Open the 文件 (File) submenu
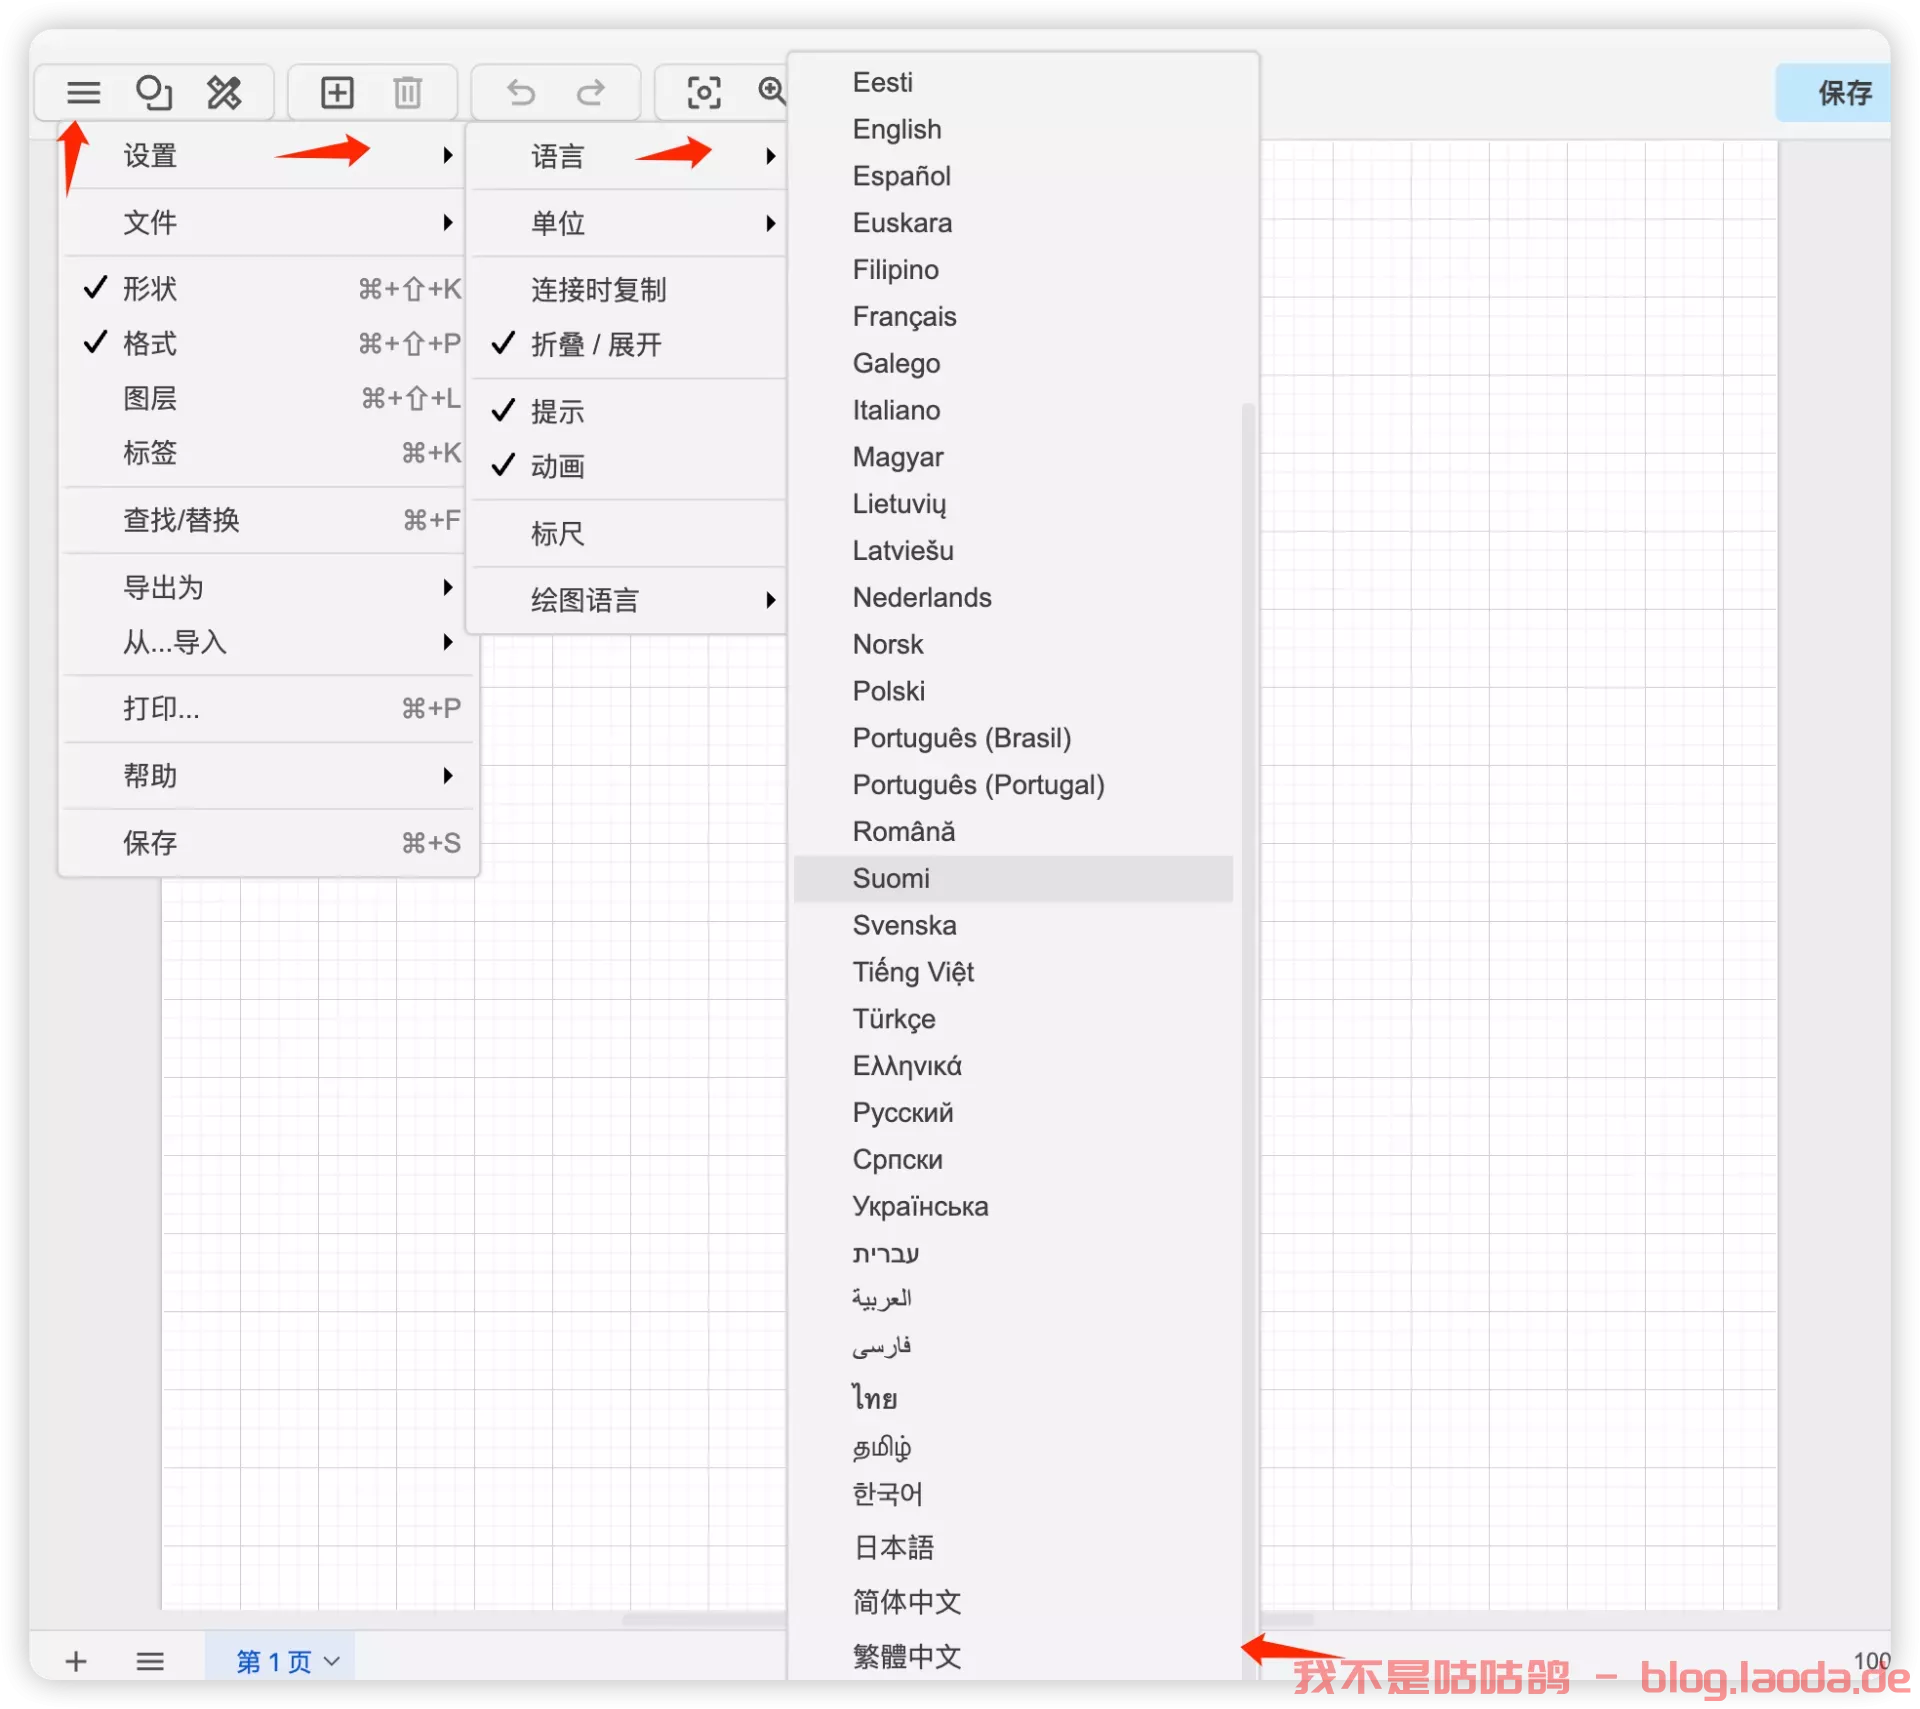 [150, 222]
